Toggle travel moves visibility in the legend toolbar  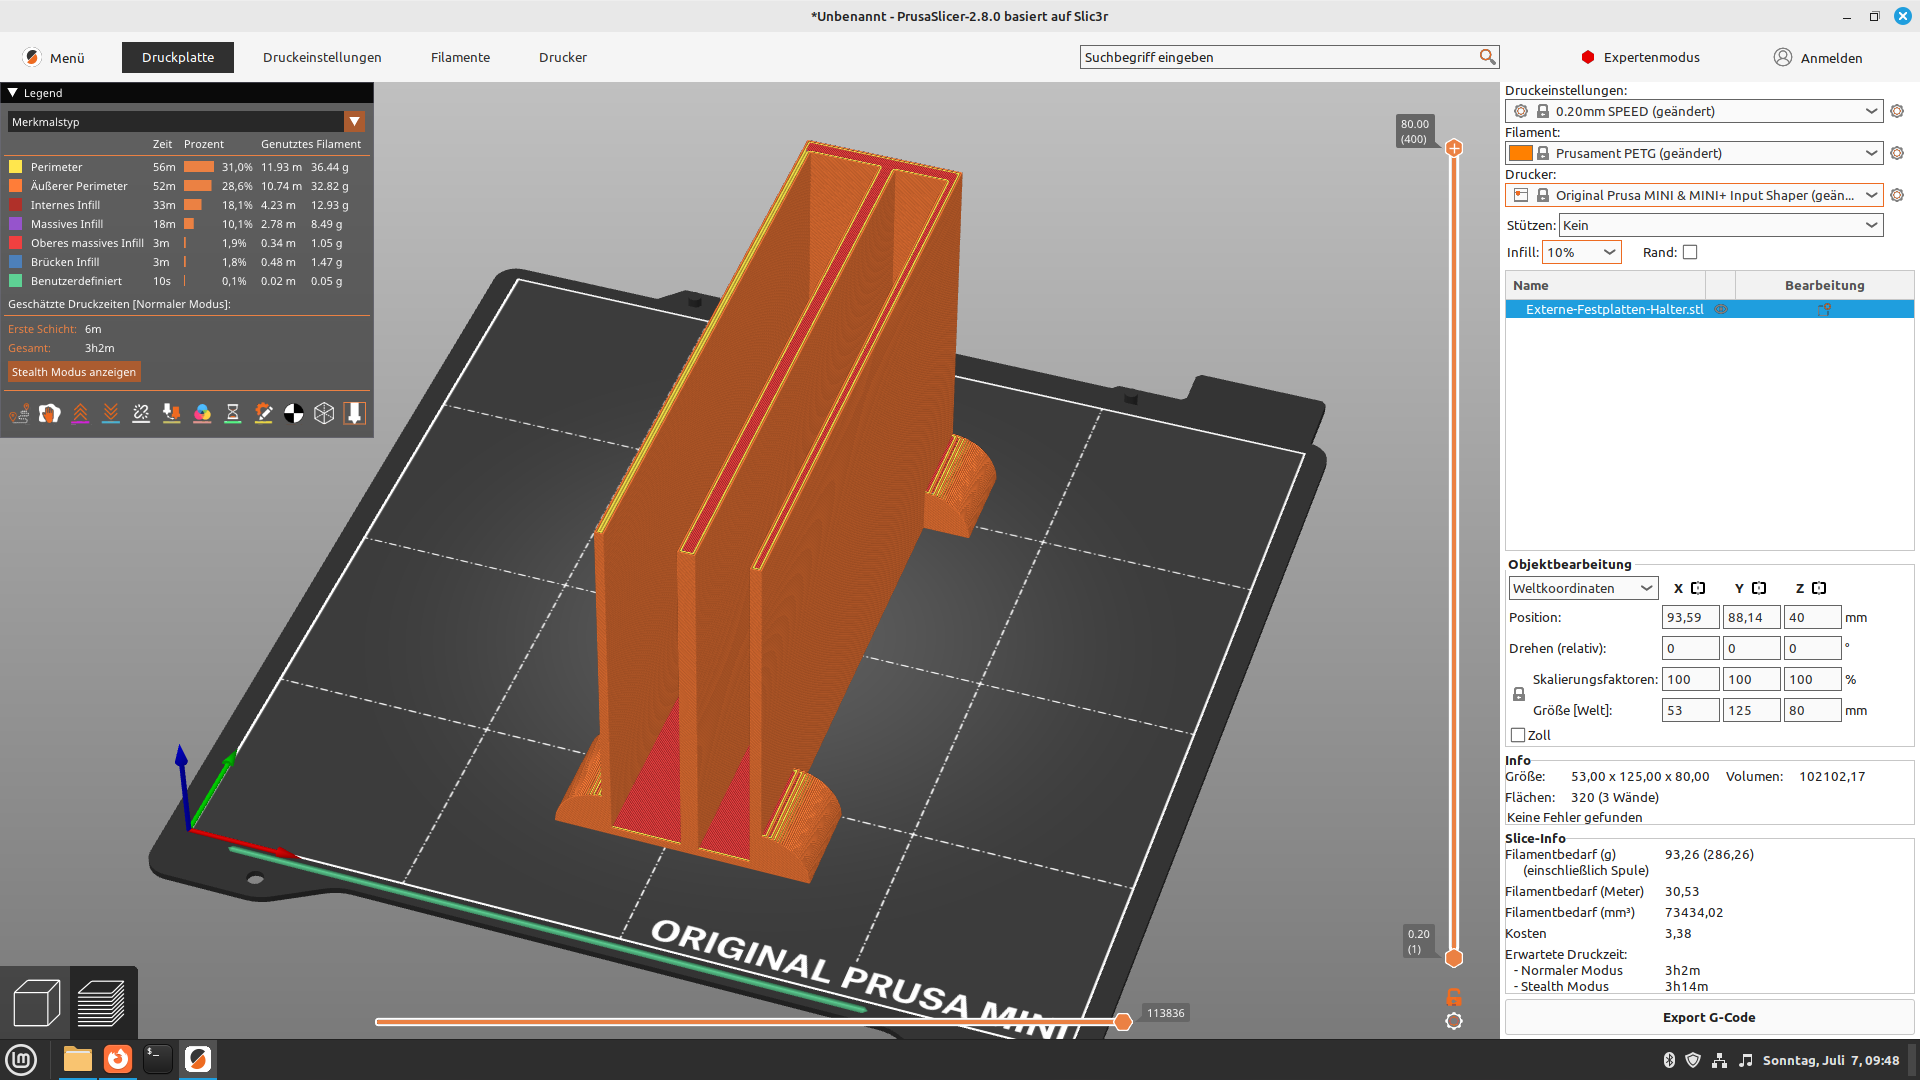click(x=19, y=413)
